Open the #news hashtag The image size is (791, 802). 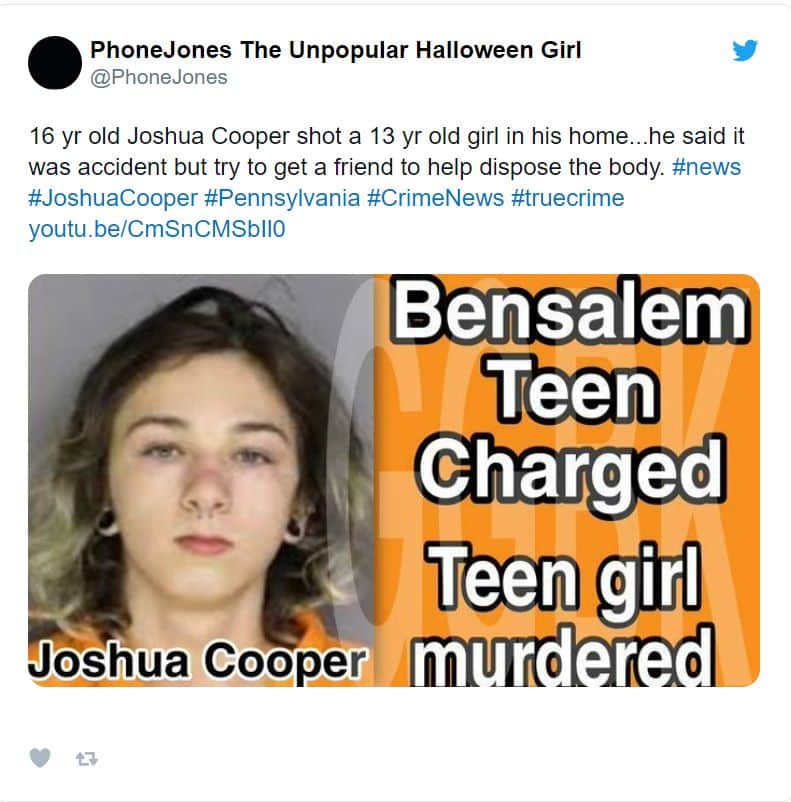point(706,167)
